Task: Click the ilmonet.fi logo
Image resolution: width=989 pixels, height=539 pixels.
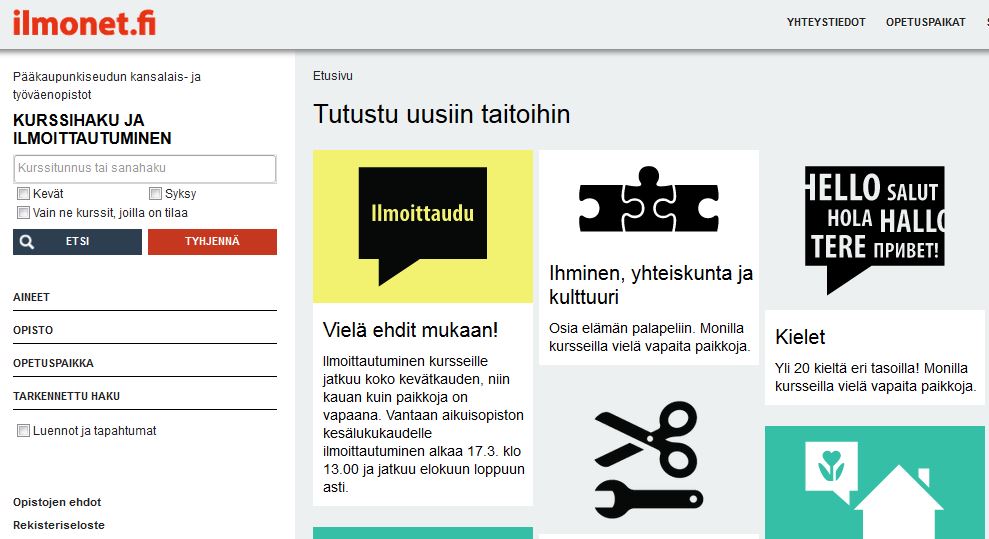Action: tap(84, 22)
